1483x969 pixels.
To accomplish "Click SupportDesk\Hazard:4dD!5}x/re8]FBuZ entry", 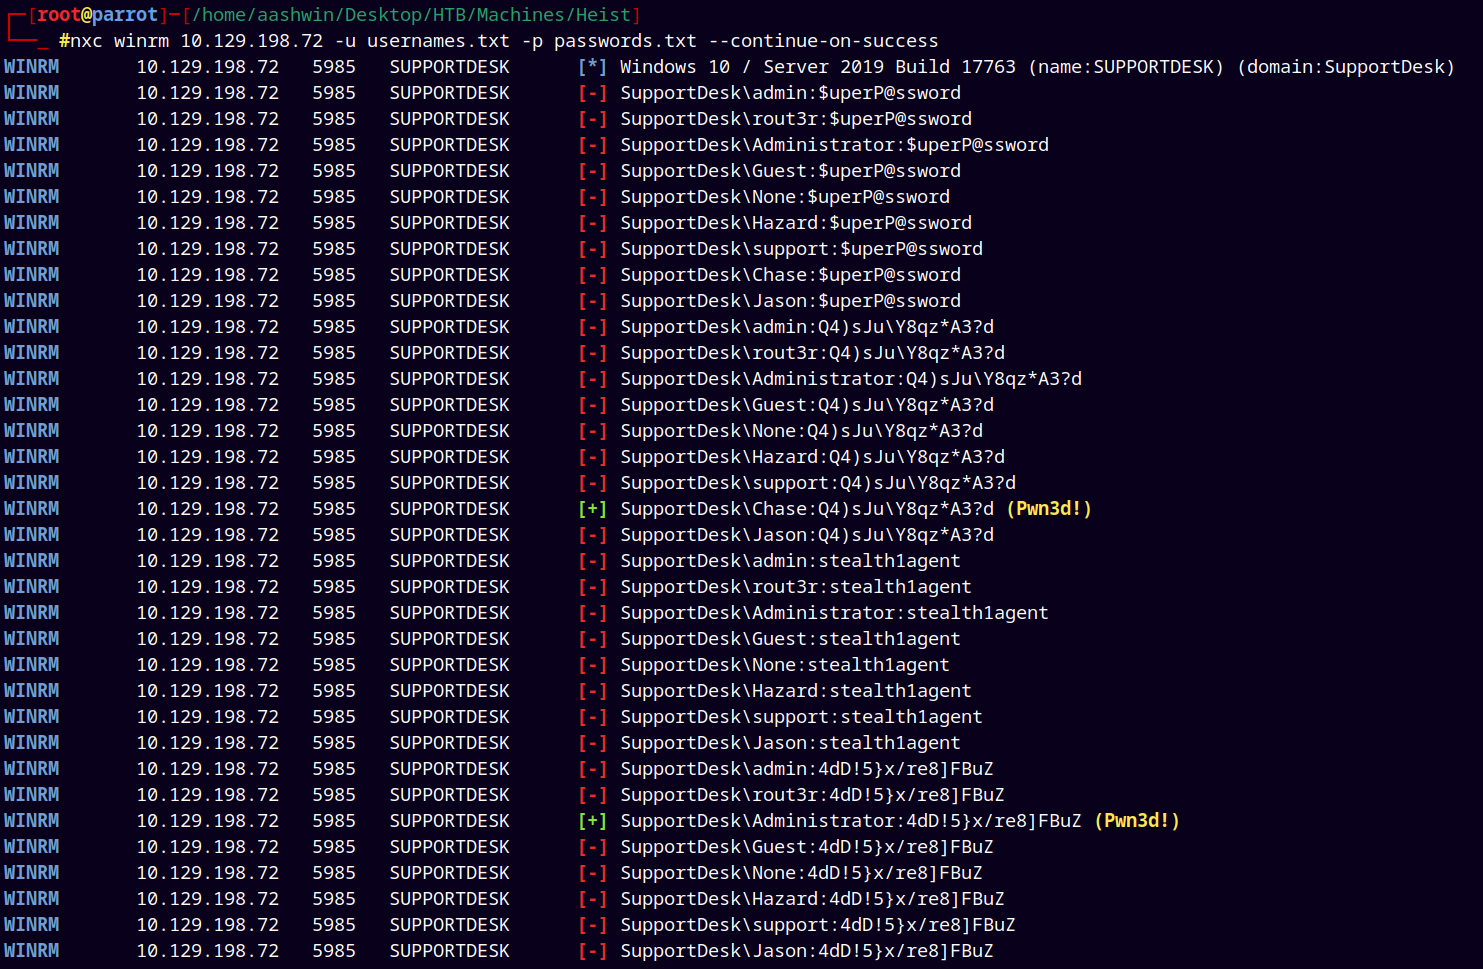I will [x=812, y=899].
